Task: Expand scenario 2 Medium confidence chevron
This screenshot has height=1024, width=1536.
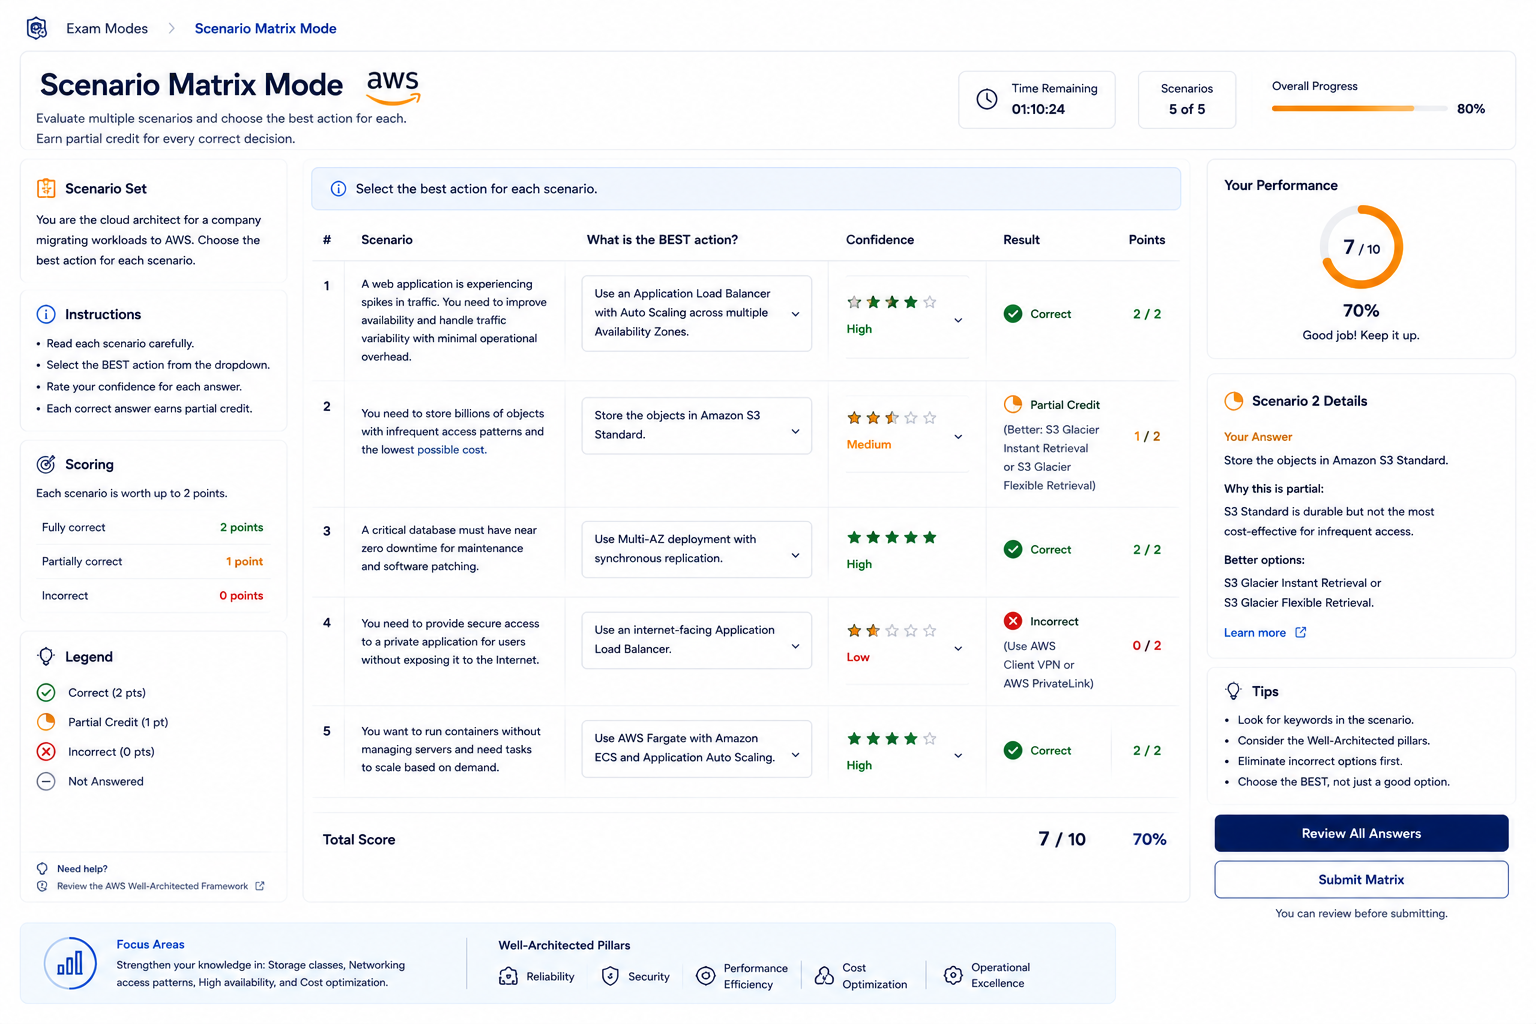Action: (958, 436)
